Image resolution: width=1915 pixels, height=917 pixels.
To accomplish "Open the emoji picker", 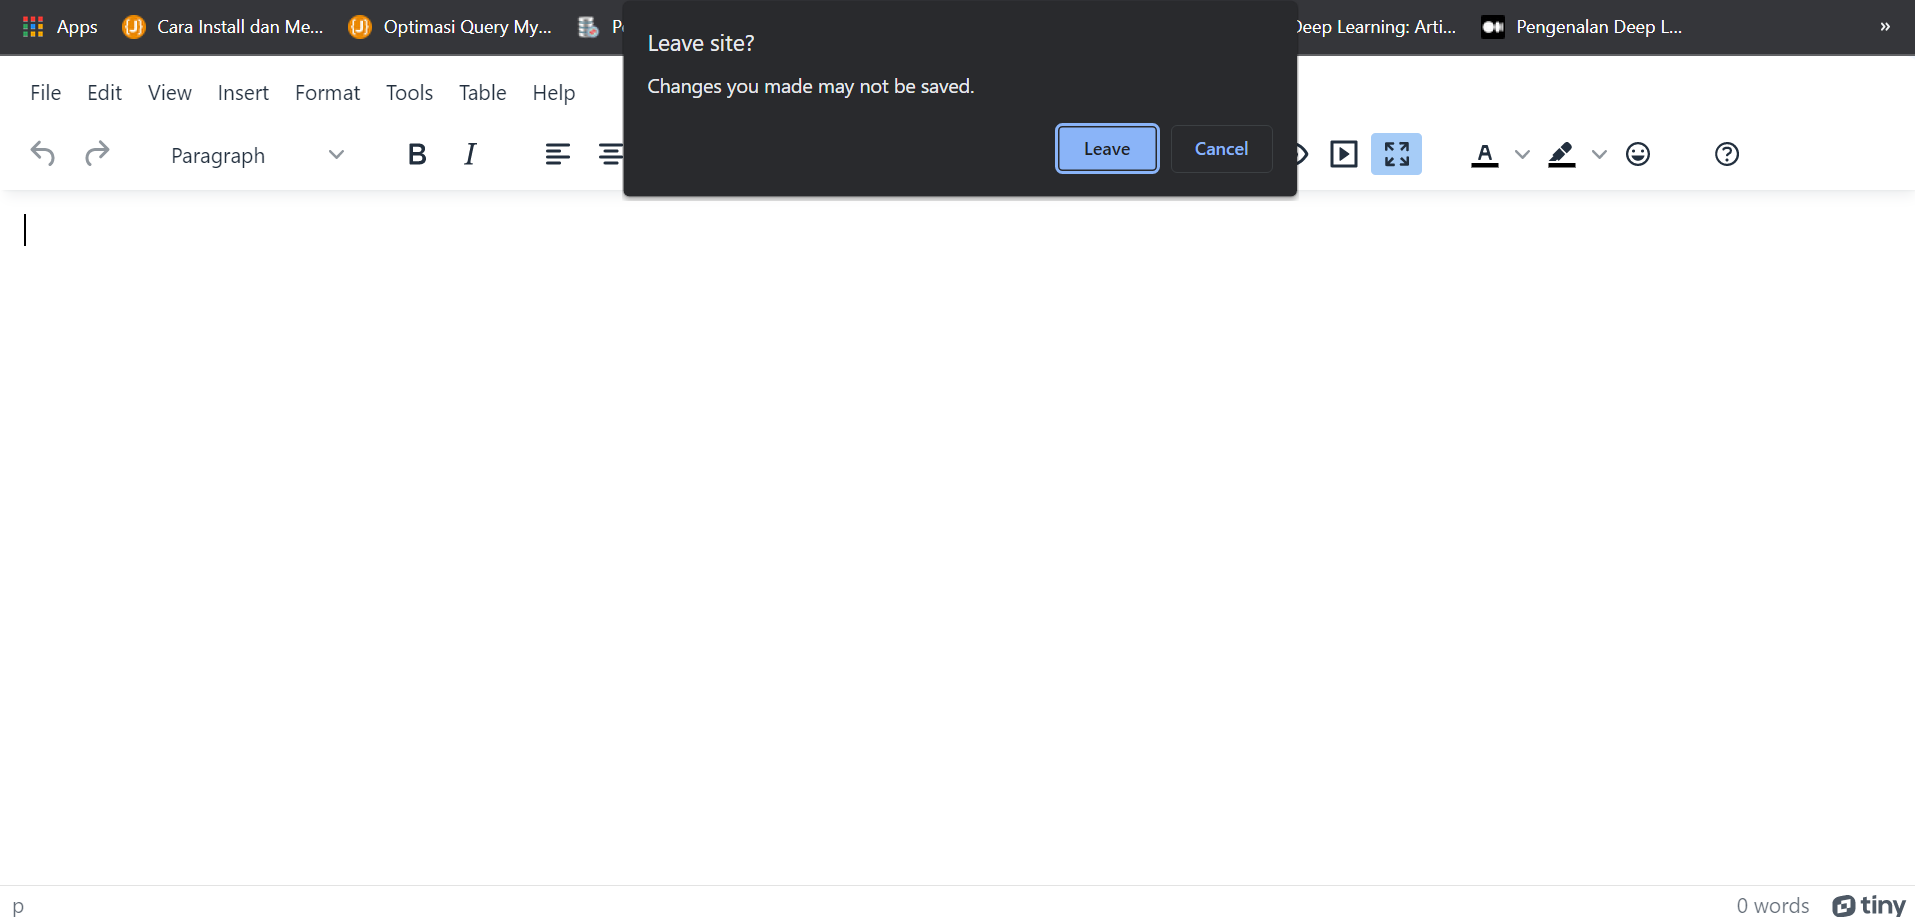I will click(x=1638, y=154).
